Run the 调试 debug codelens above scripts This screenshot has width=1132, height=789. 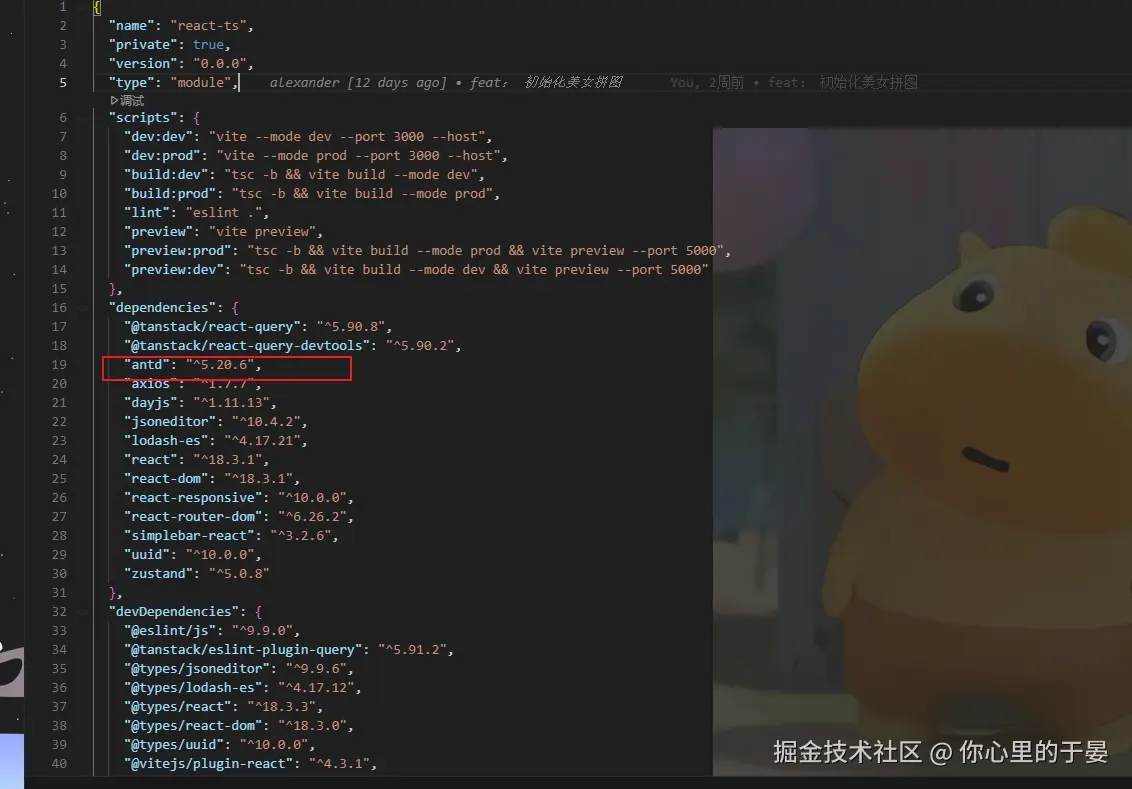click(127, 100)
